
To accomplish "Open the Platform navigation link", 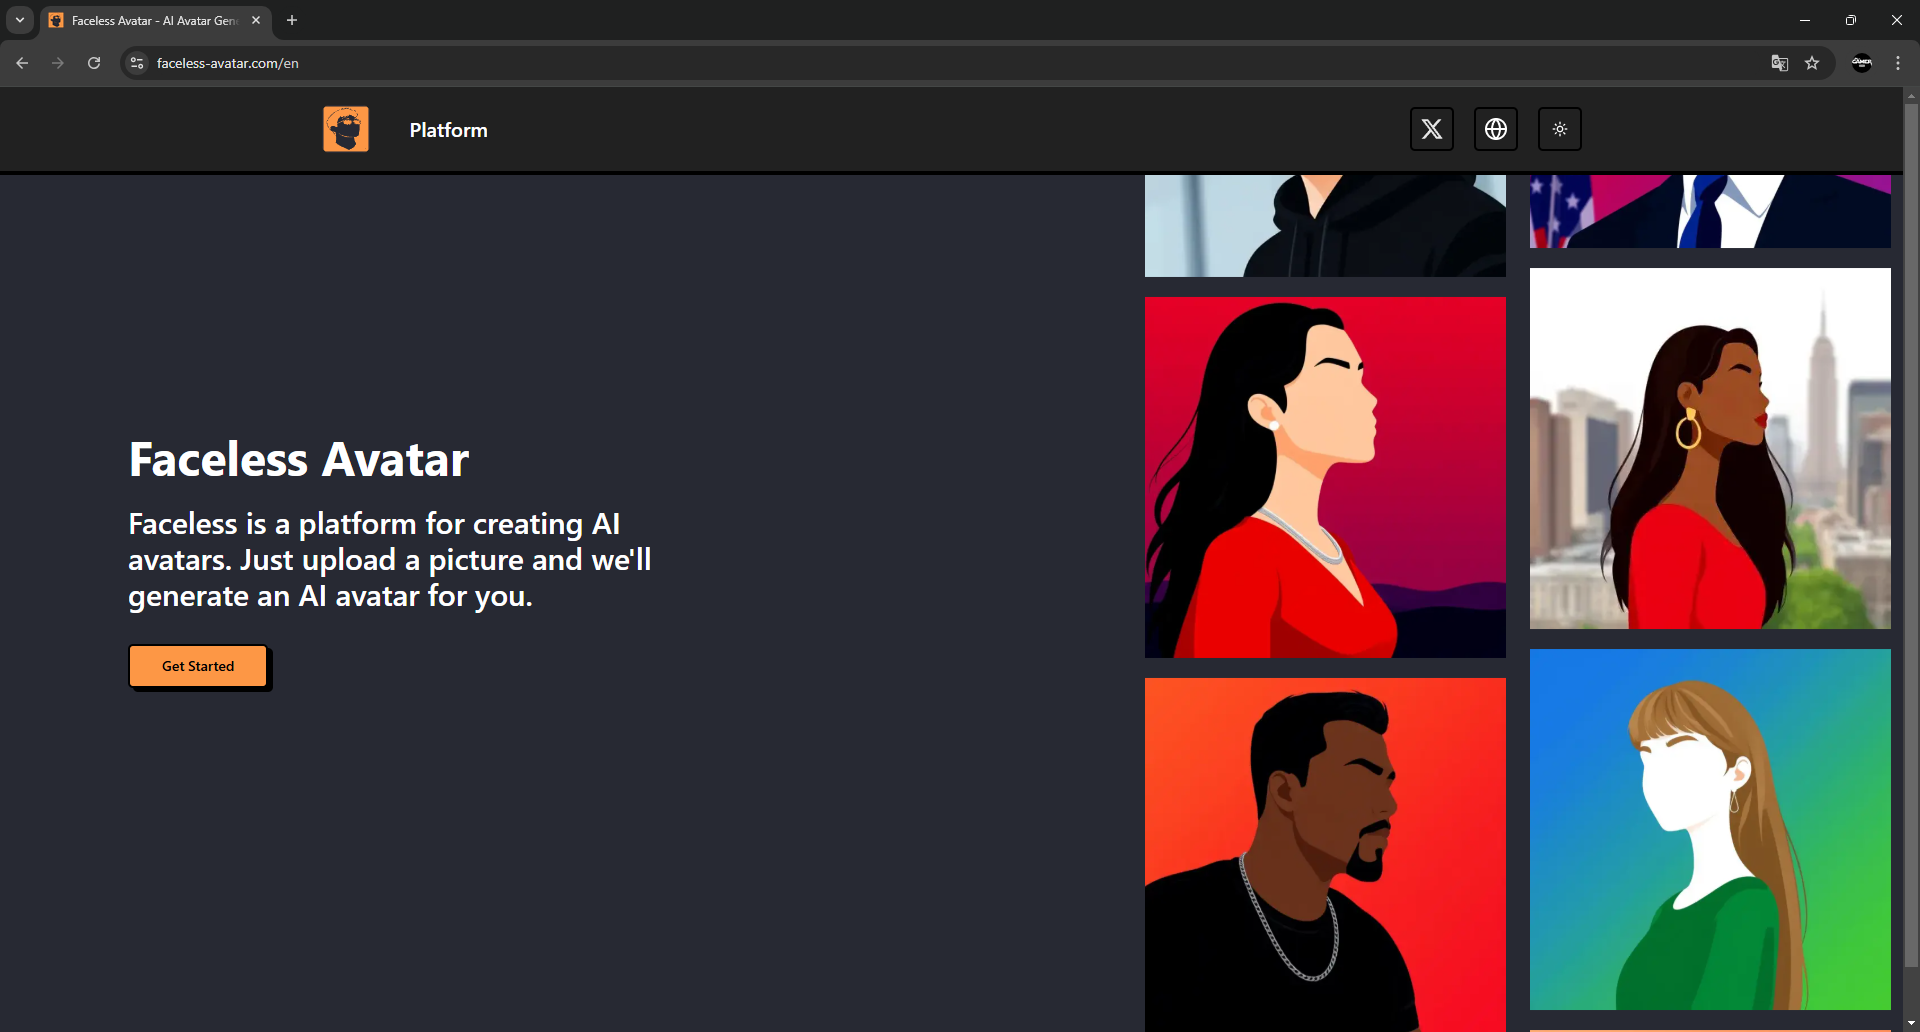I will pos(448,130).
